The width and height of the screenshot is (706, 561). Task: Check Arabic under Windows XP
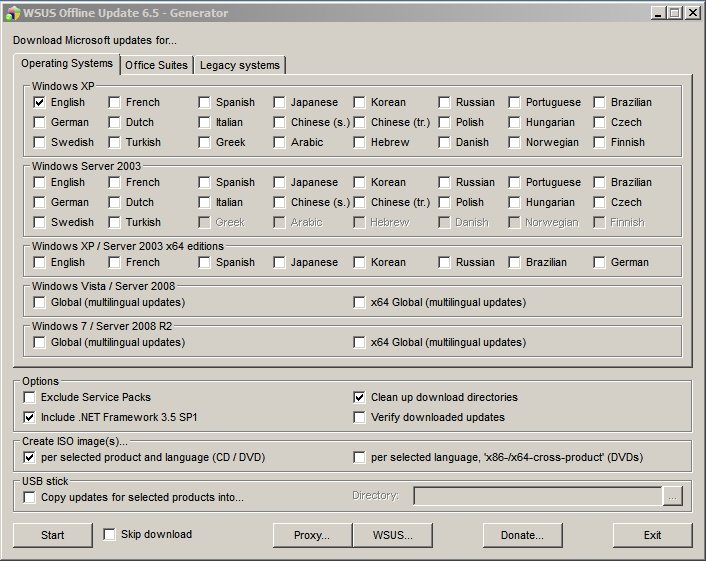point(279,142)
